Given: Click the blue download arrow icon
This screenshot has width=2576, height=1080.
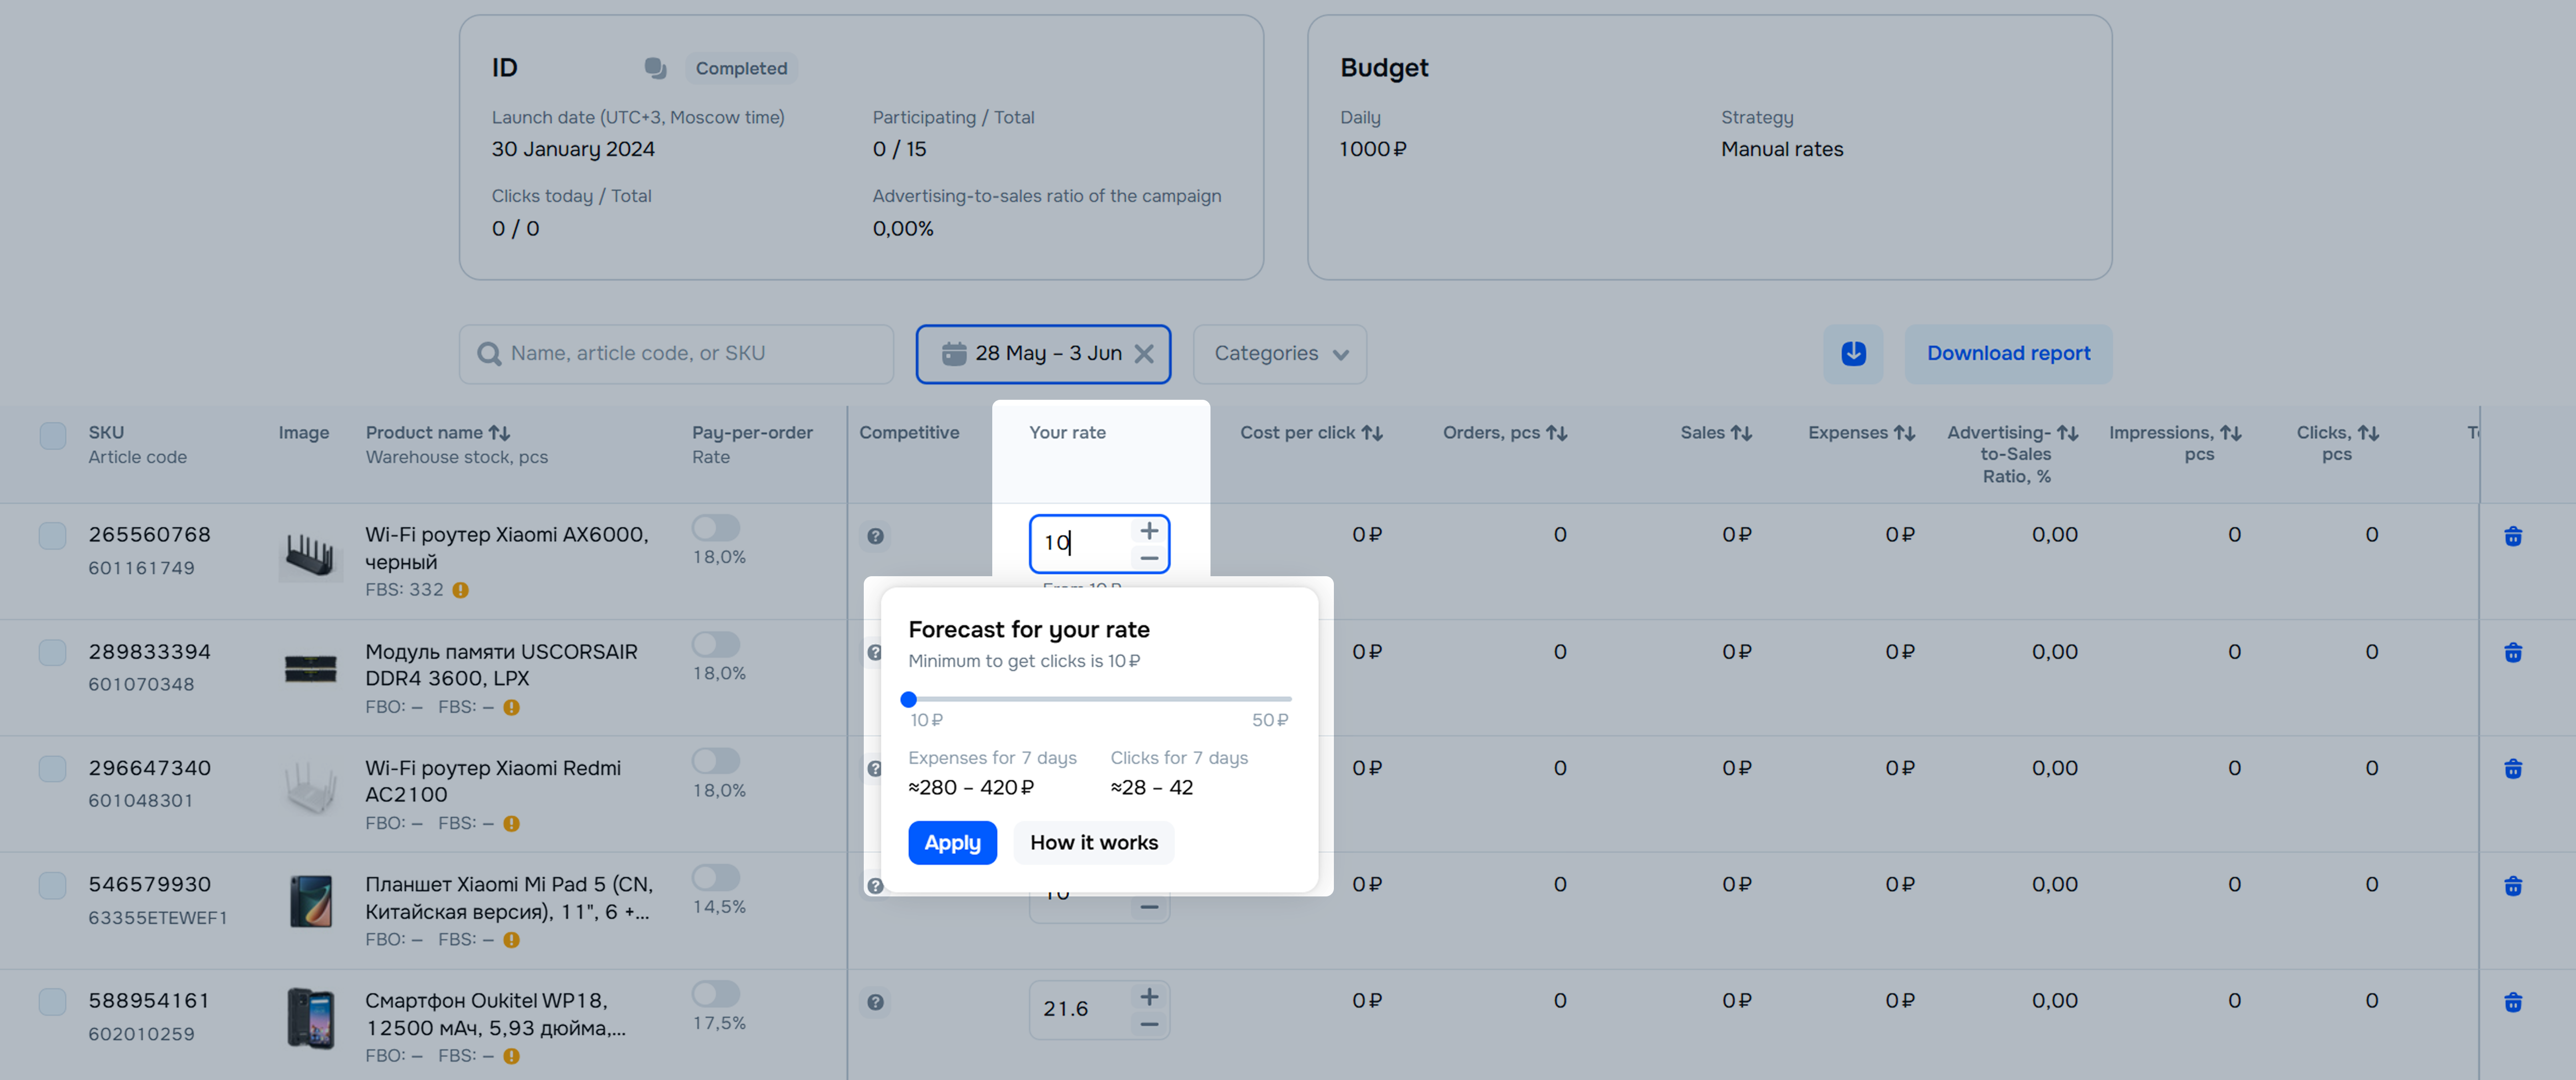Looking at the screenshot, I should click(x=1853, y=353).
